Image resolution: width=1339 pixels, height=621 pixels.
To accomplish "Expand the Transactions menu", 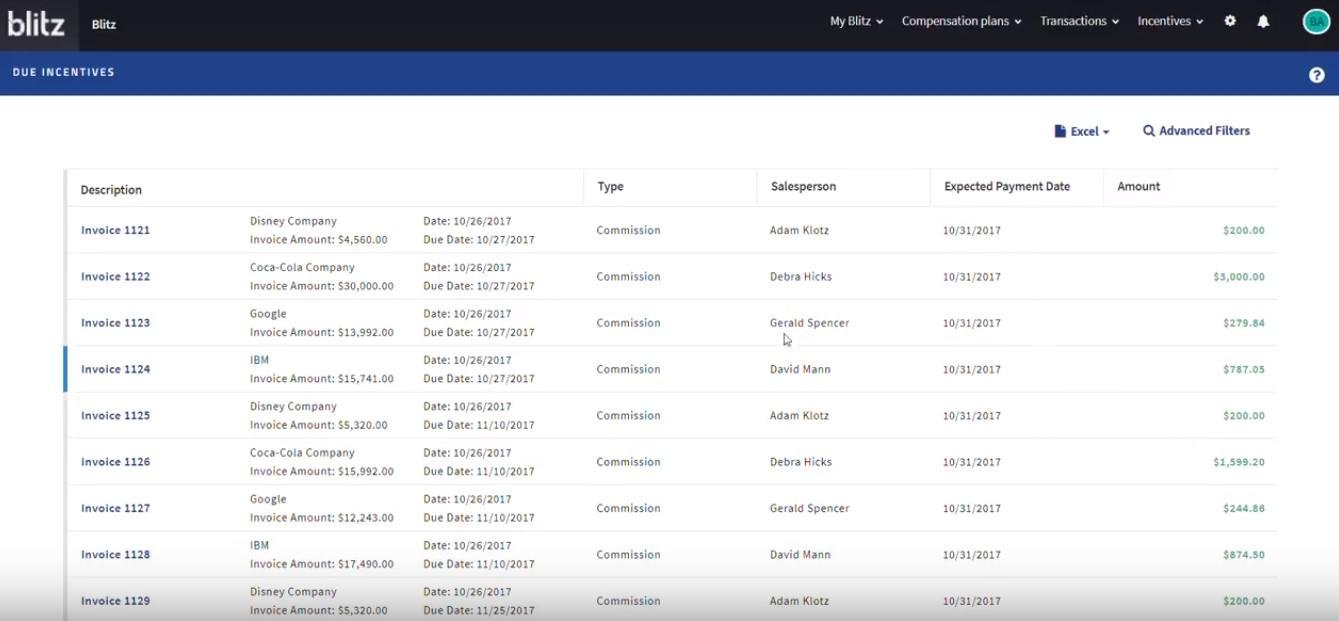I will (1079, 21).
